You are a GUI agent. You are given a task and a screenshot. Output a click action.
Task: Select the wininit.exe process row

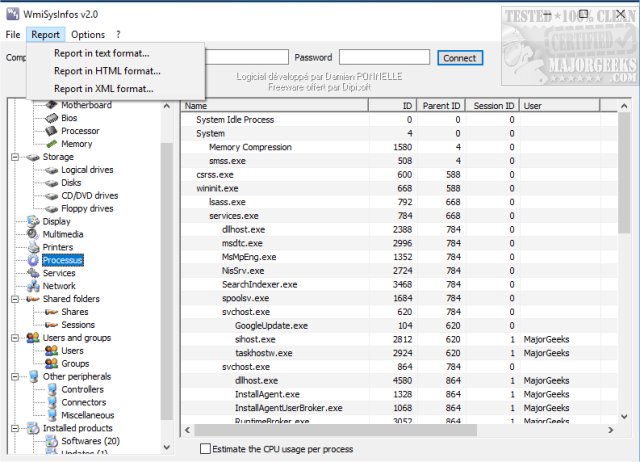point(399,189)
